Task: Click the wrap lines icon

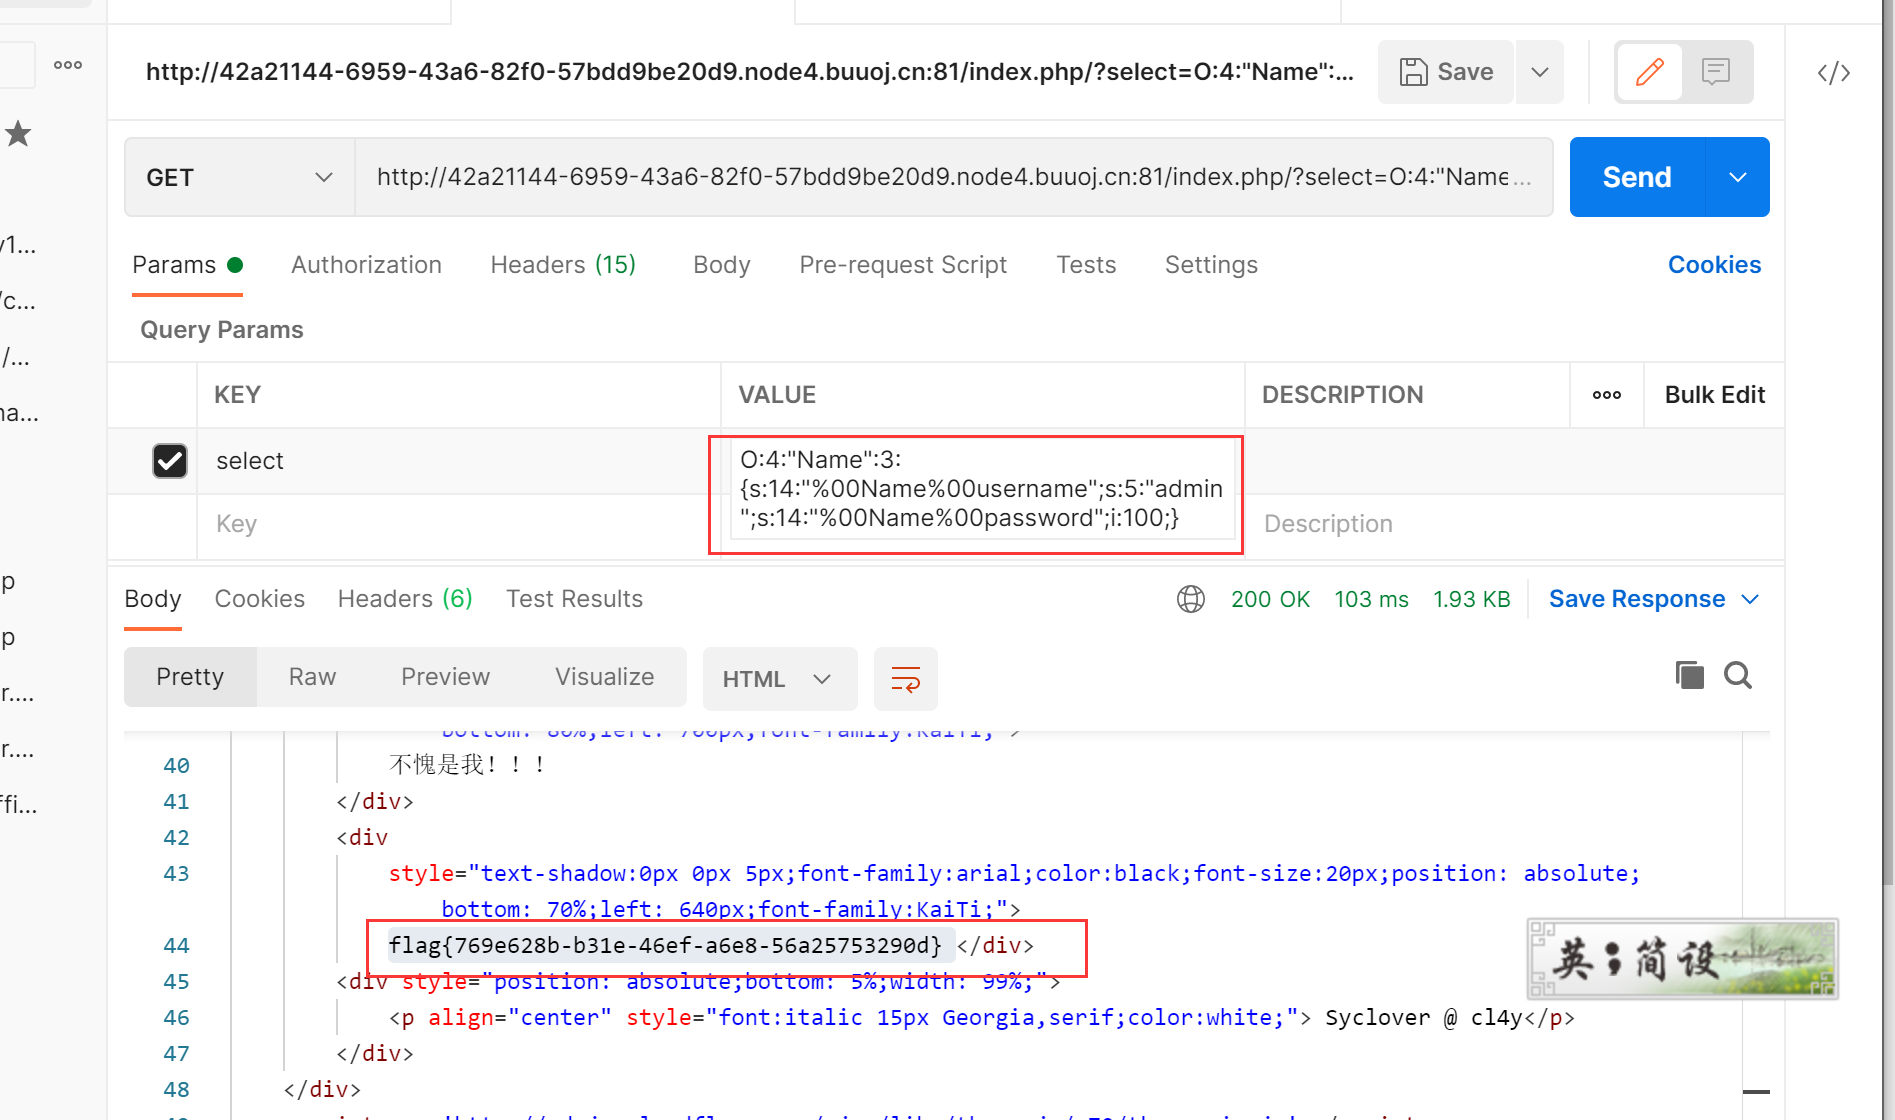Action: (905, 679)
